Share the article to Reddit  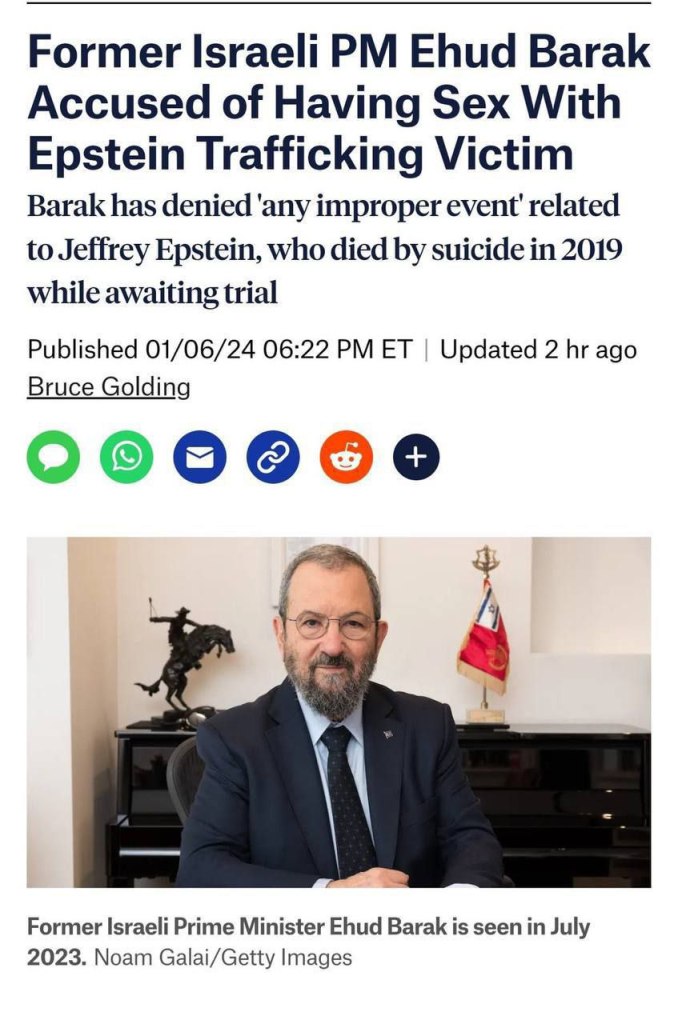click(x=345, y=457)
